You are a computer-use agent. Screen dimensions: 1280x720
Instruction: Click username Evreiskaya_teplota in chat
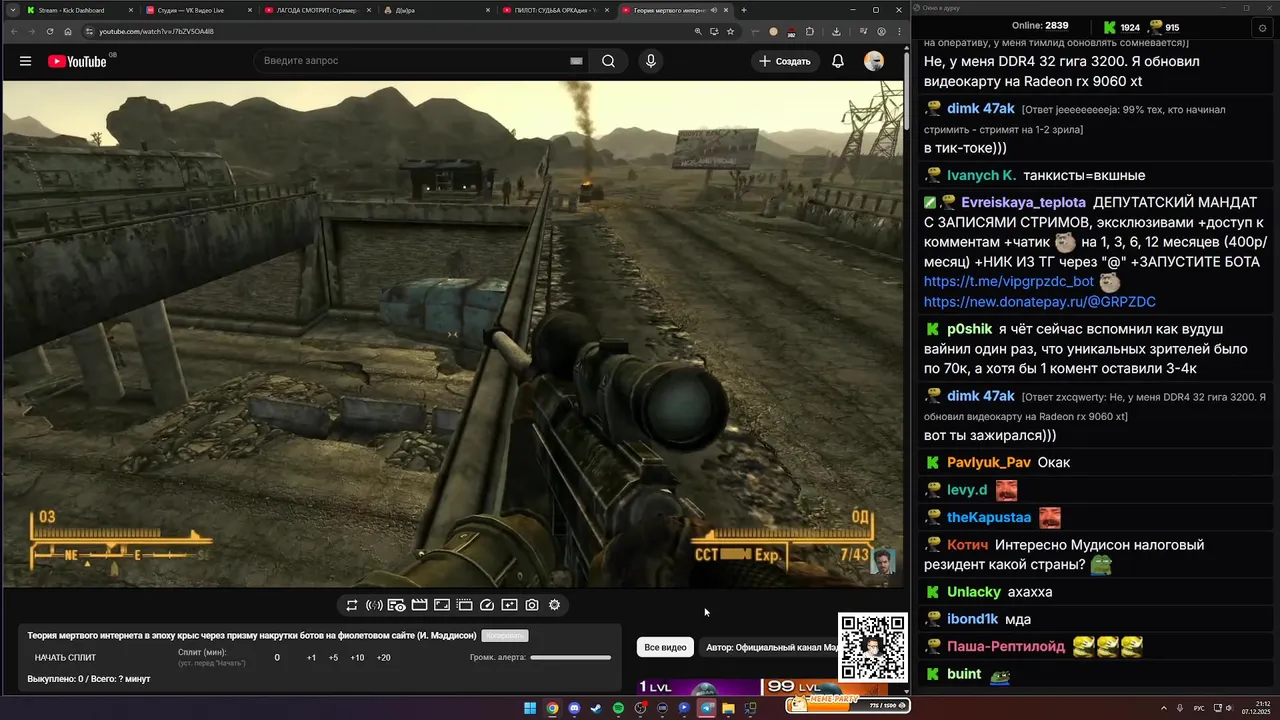pyautogui.click(x=1023, y=202)
